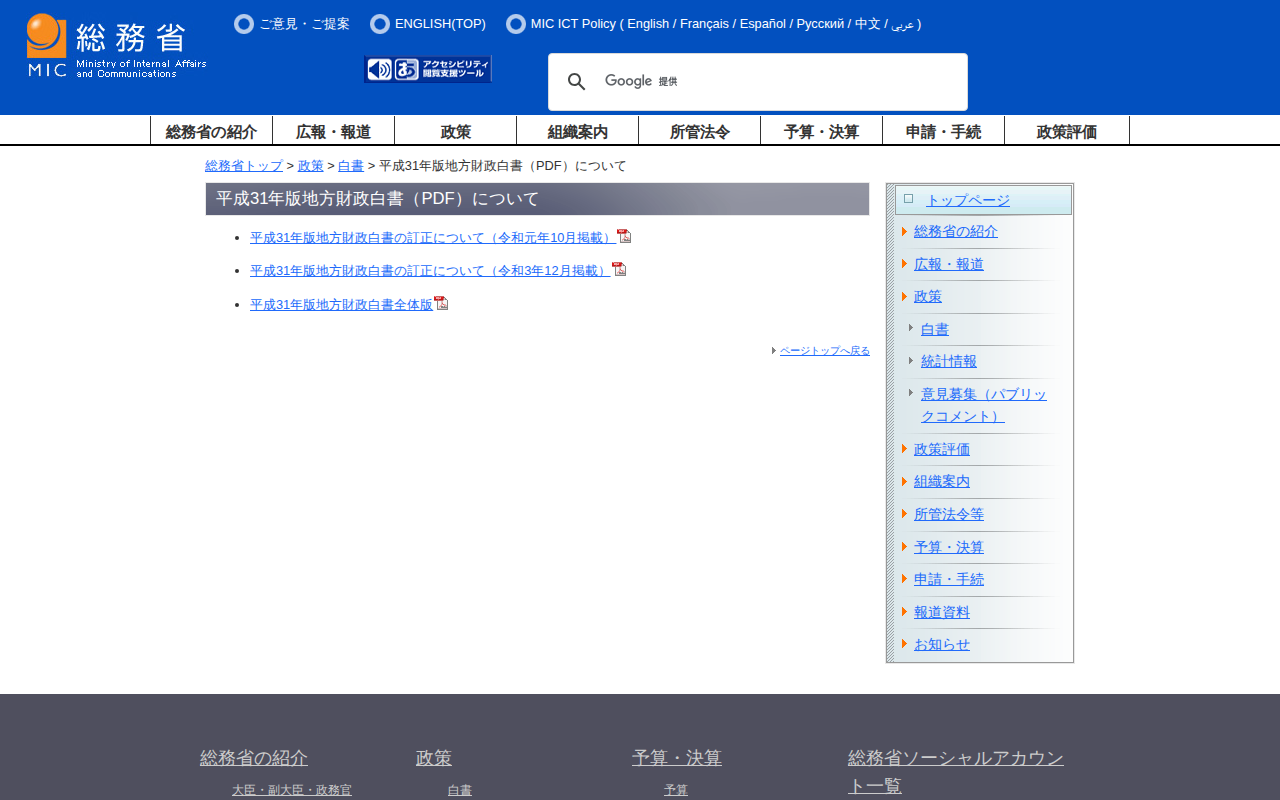Click the circle icon beside ENGLISH(TOP)

click(x=379, y=24)
